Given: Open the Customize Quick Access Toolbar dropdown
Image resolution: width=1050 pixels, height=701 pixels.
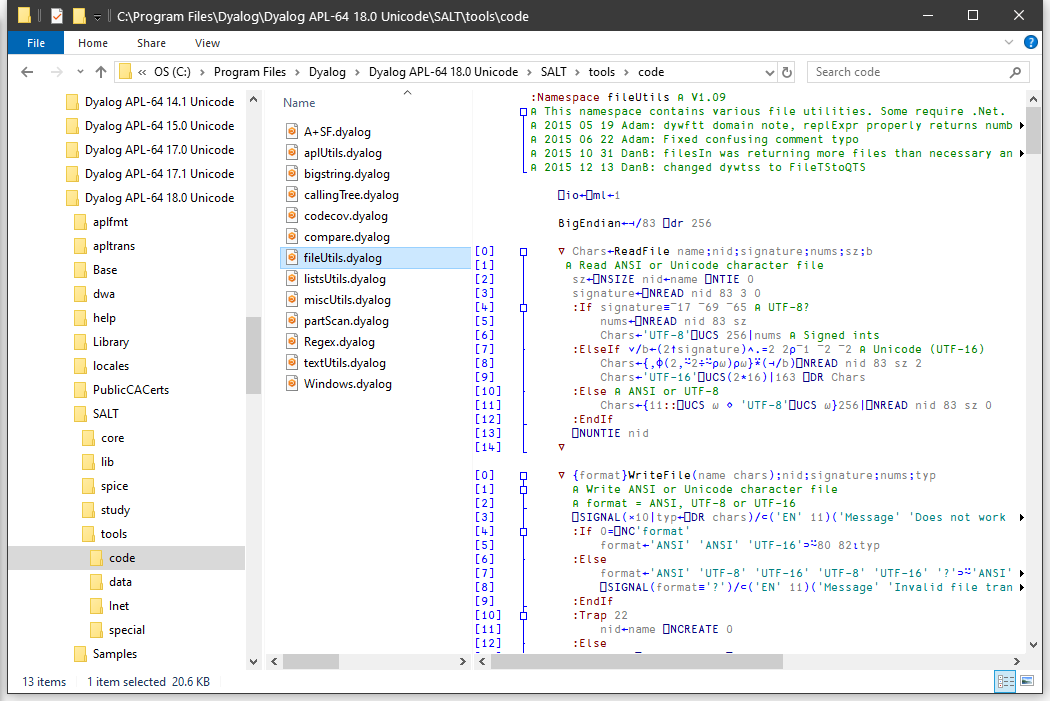Looking at the screenshot, I should (97, 17).
